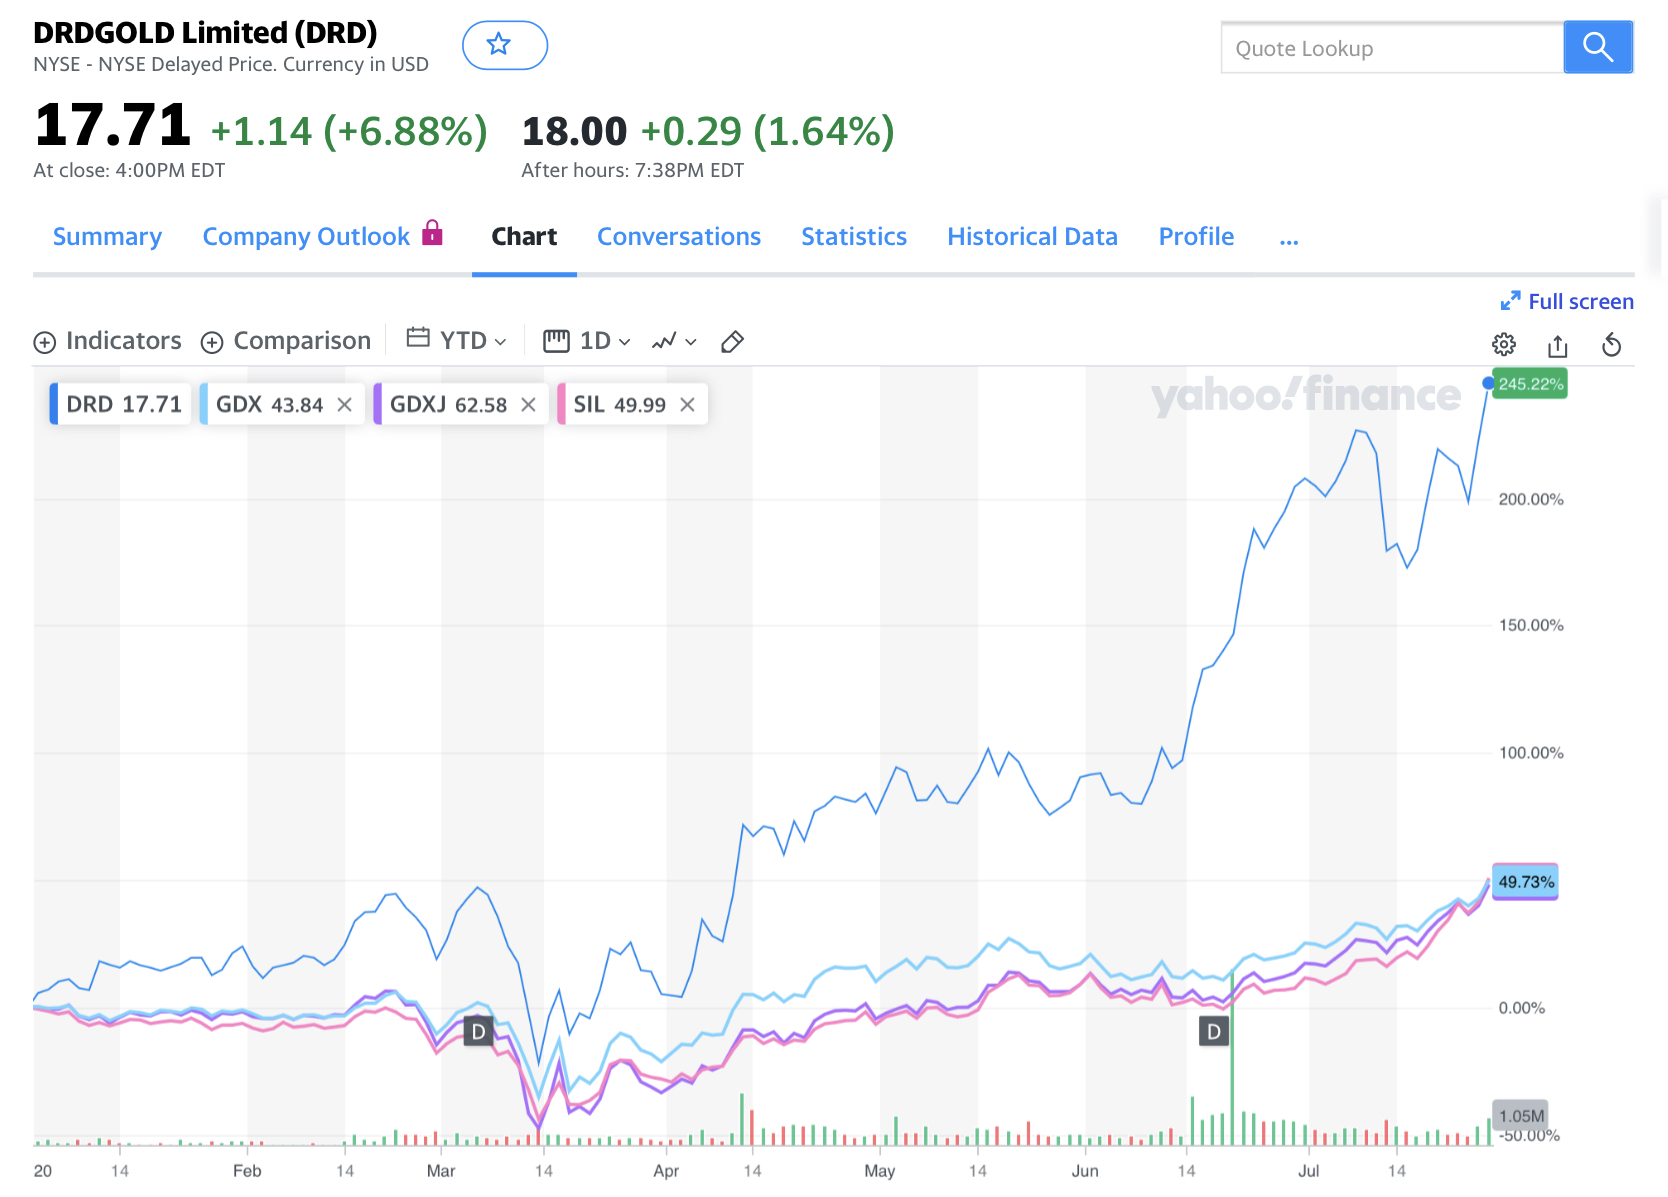The width and height of the screenshot is (1668, 1197).
Task: Select the draw pencil tool
Action: tap(732, 342)
